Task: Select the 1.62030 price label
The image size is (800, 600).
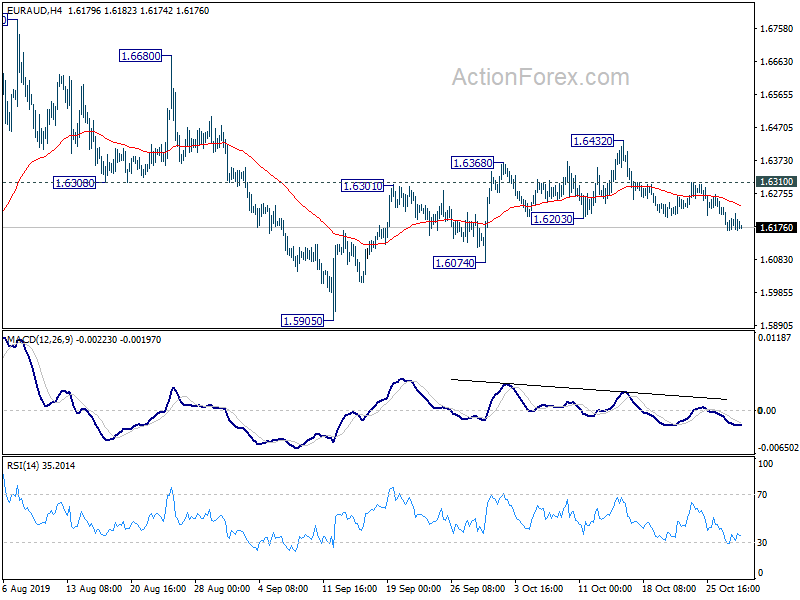Action: [553, 219]
